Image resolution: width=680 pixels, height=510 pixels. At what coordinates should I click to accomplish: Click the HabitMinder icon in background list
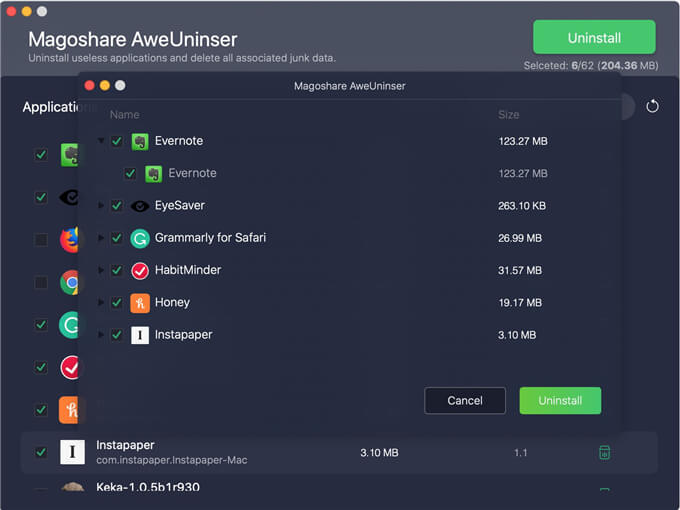[70, 367]
